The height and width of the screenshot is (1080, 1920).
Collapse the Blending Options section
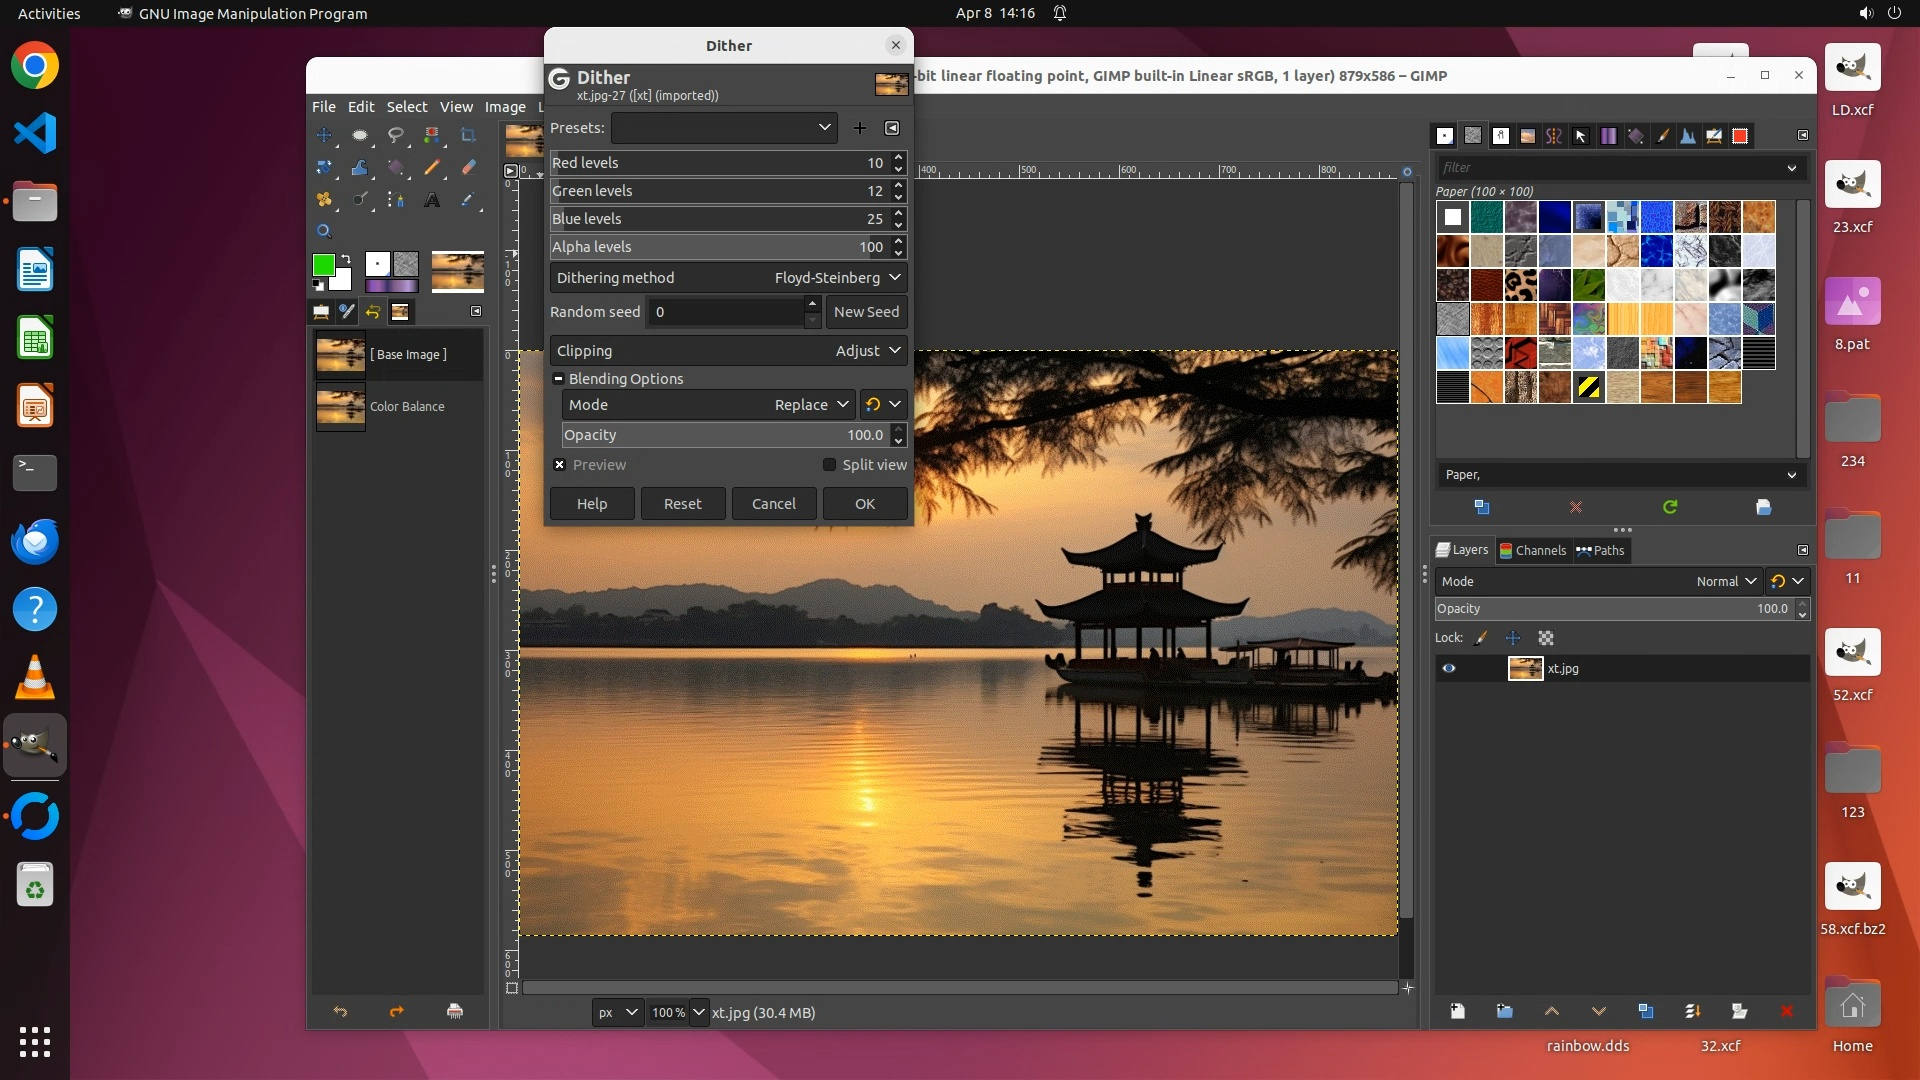click(x=559, y=379)
